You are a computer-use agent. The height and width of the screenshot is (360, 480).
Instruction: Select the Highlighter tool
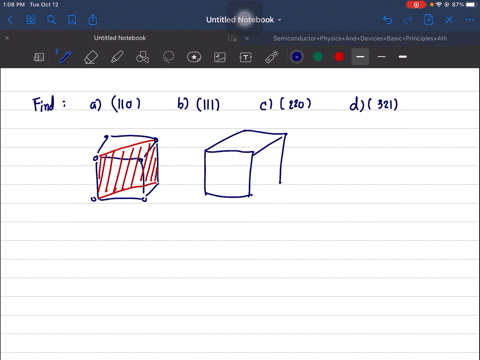117,57
